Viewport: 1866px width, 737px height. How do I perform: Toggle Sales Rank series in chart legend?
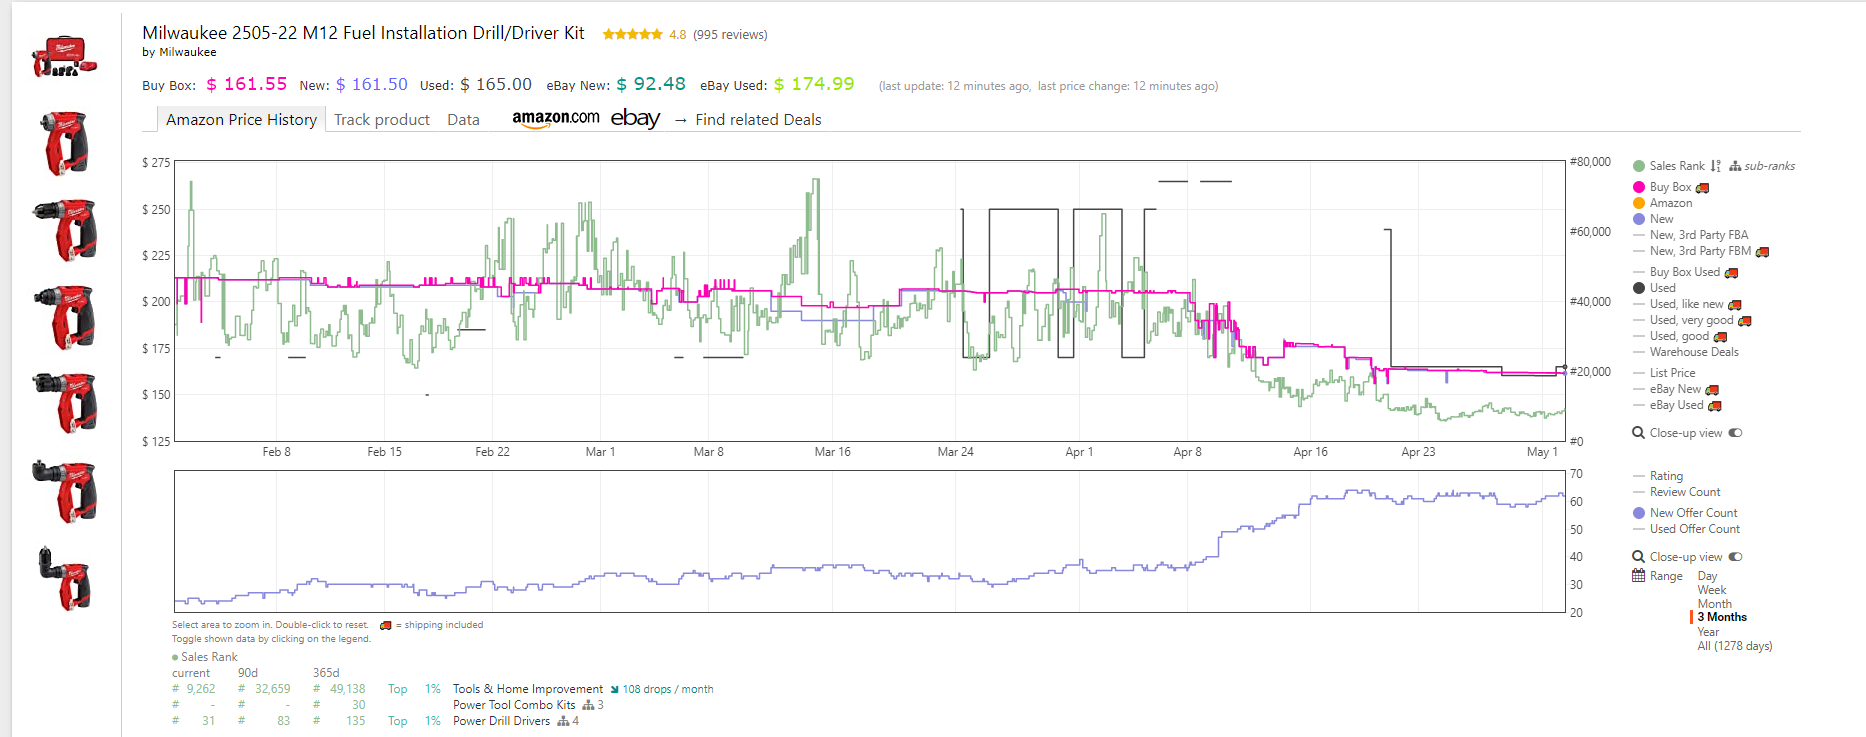click(1677, 166)
